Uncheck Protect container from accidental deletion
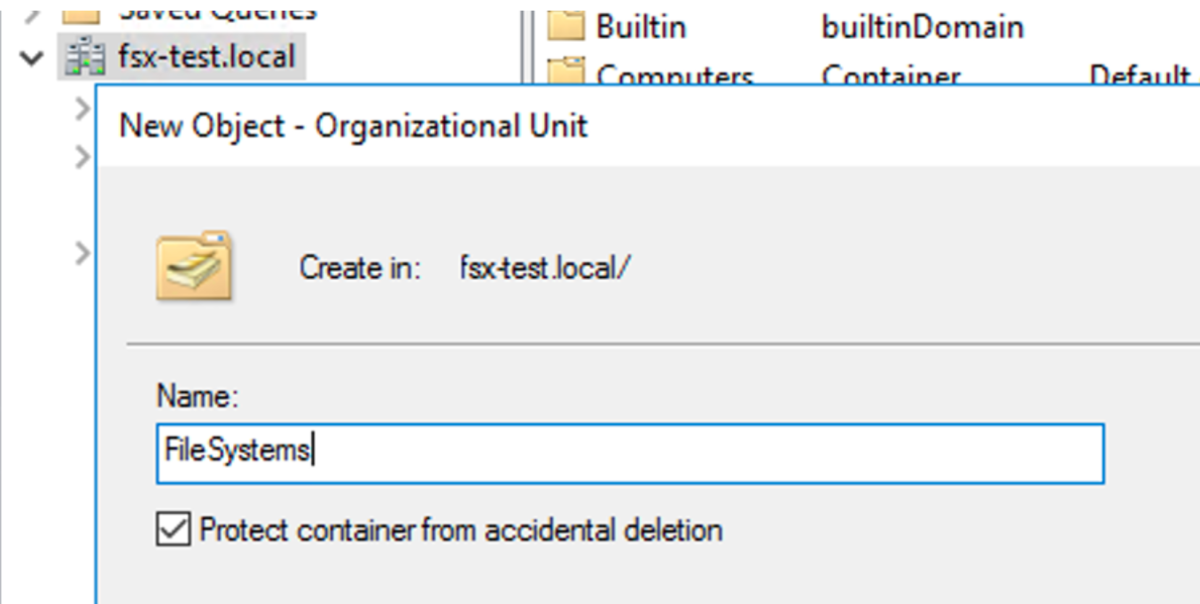Image resolution: width=1200 pixels, height=604 pixels. 173,529
